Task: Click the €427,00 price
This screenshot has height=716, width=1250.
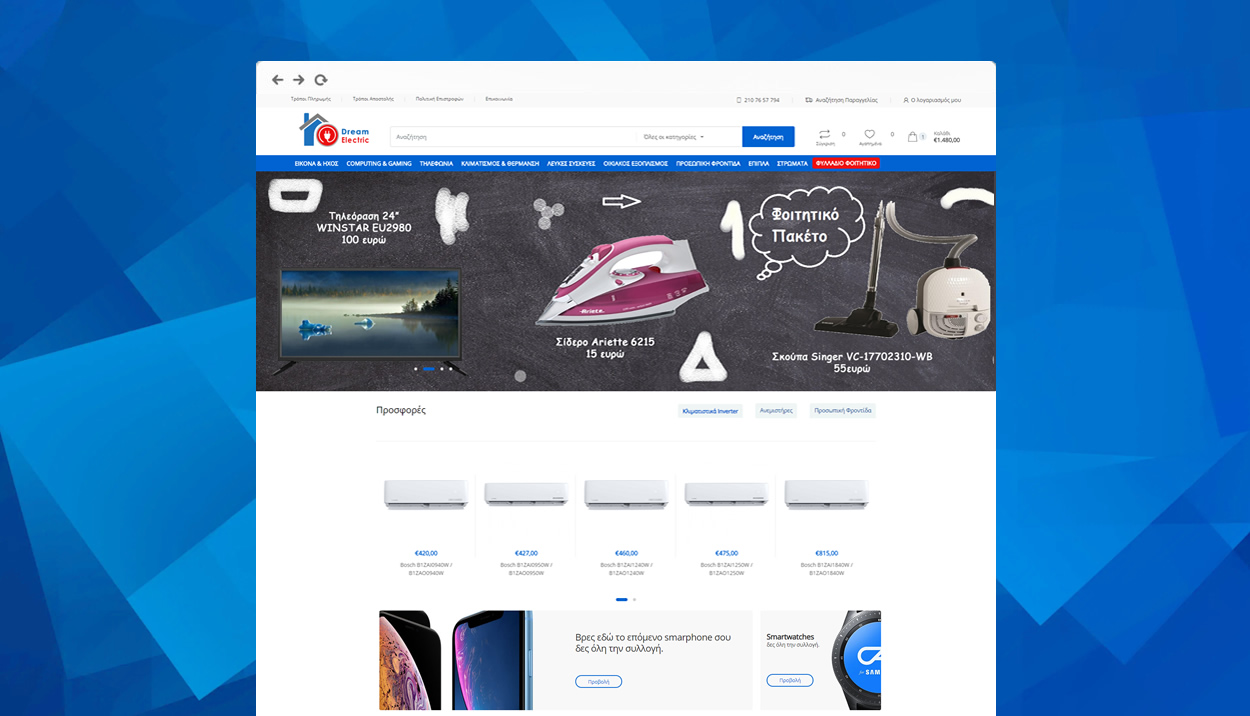Action: (526, 553)
